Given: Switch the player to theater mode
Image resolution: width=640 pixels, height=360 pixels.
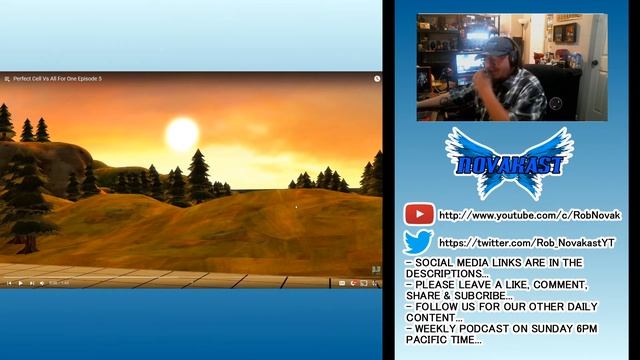Looking at the screenshot, I should (x=364, y=283).
